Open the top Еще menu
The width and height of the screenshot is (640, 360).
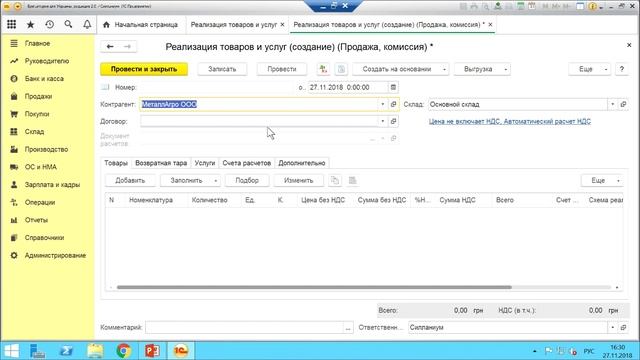coord(590,69)
